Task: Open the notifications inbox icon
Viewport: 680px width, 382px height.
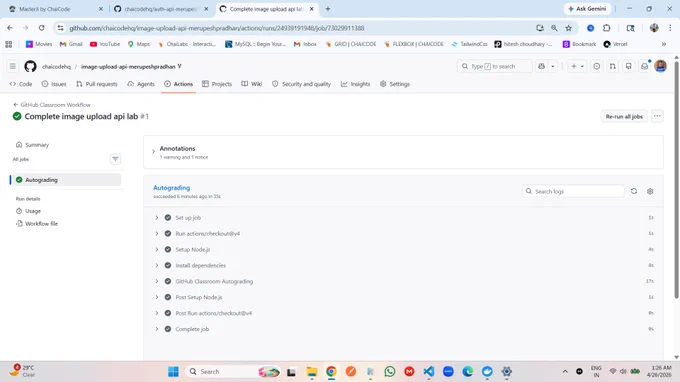Action: click(644, 66)
